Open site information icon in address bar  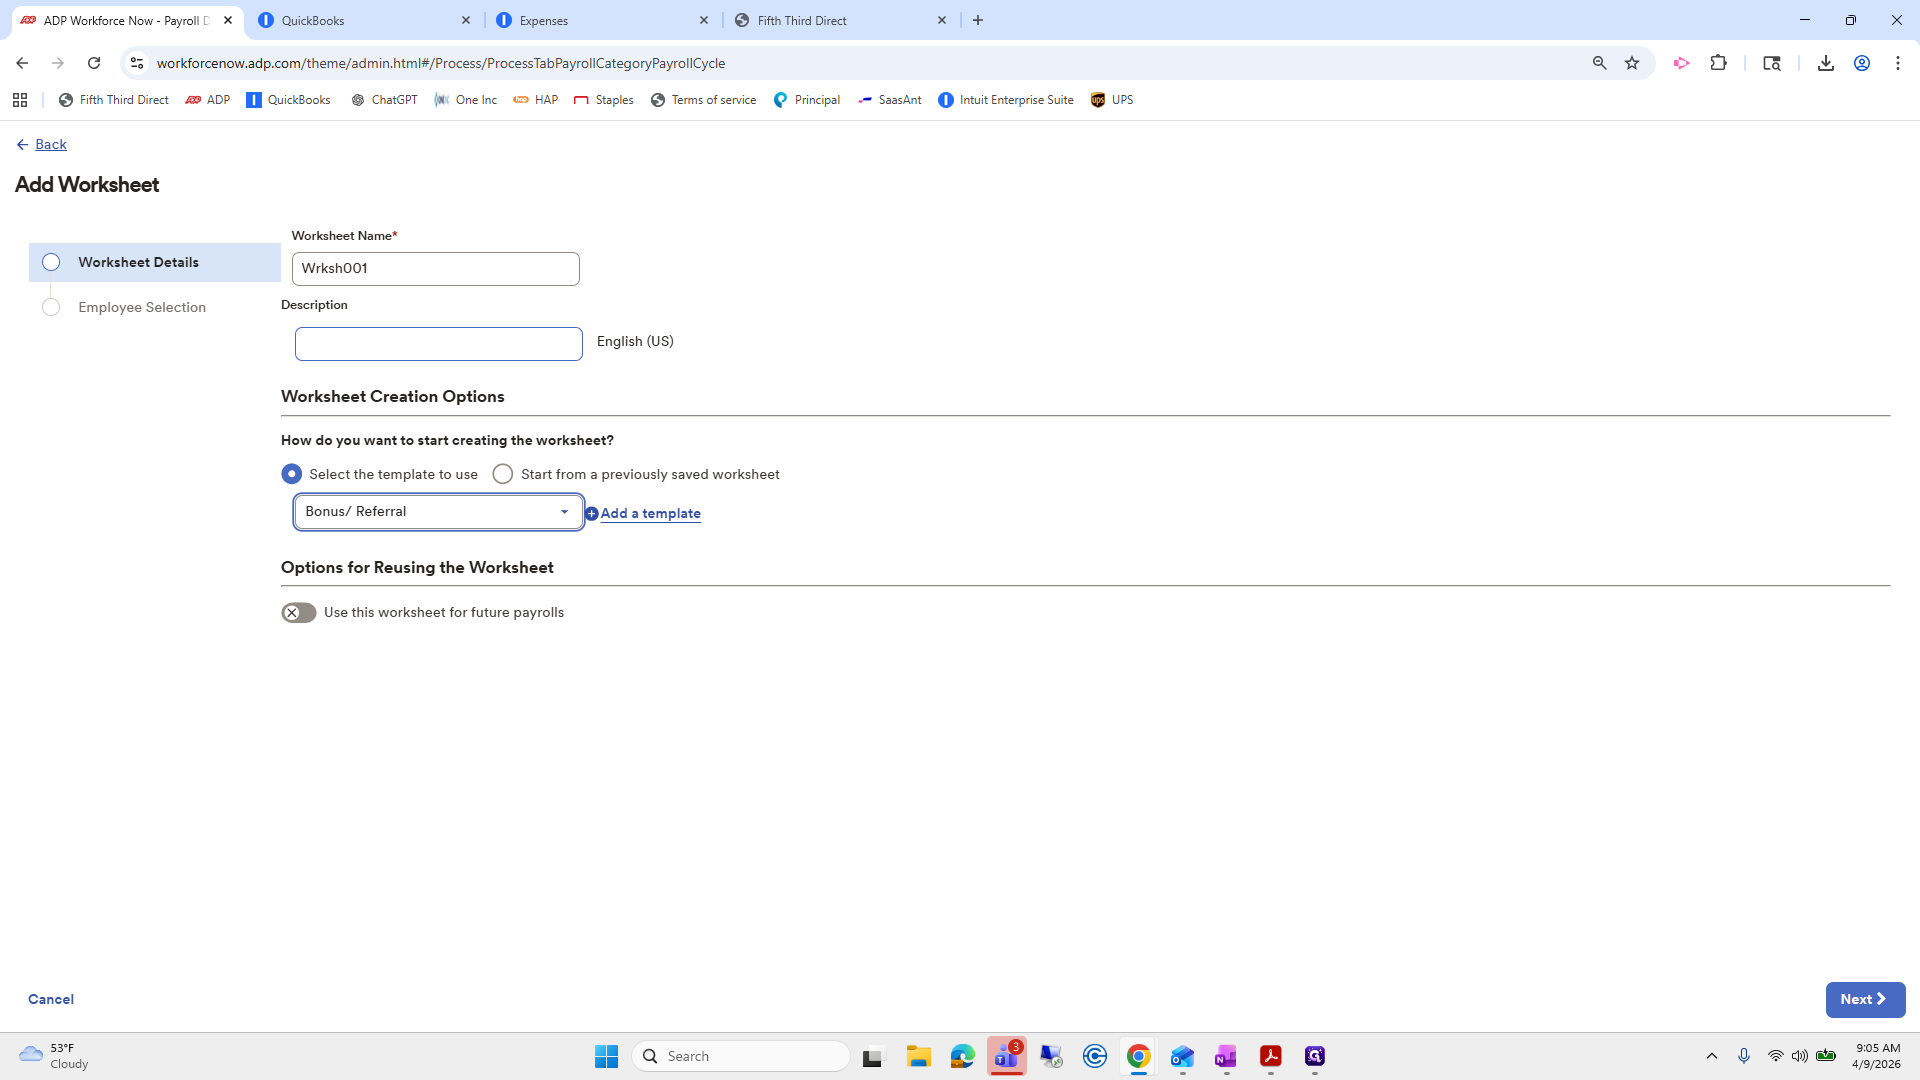pyautogui.click(x=137, y=63)
